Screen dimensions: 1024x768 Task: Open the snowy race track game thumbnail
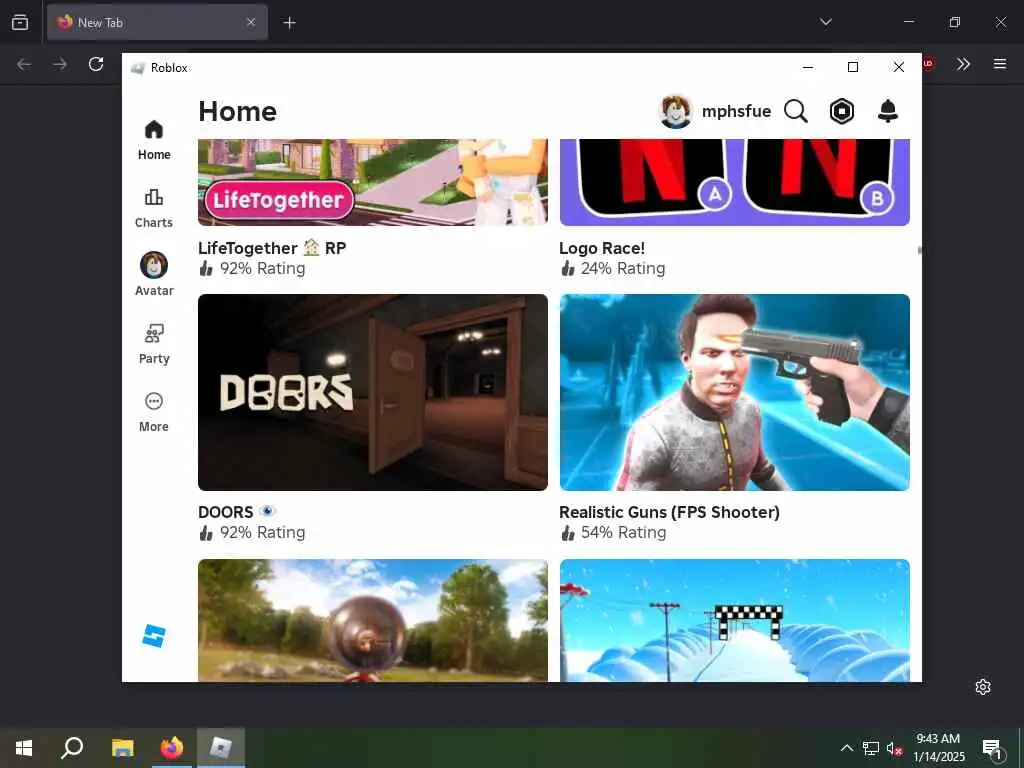[x=735, y=620]
